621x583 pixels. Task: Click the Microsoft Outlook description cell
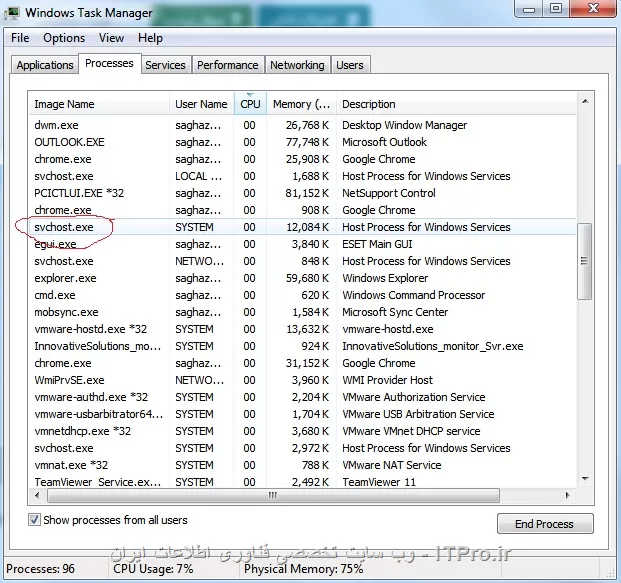pyautogui.click(x=384, y=142)
